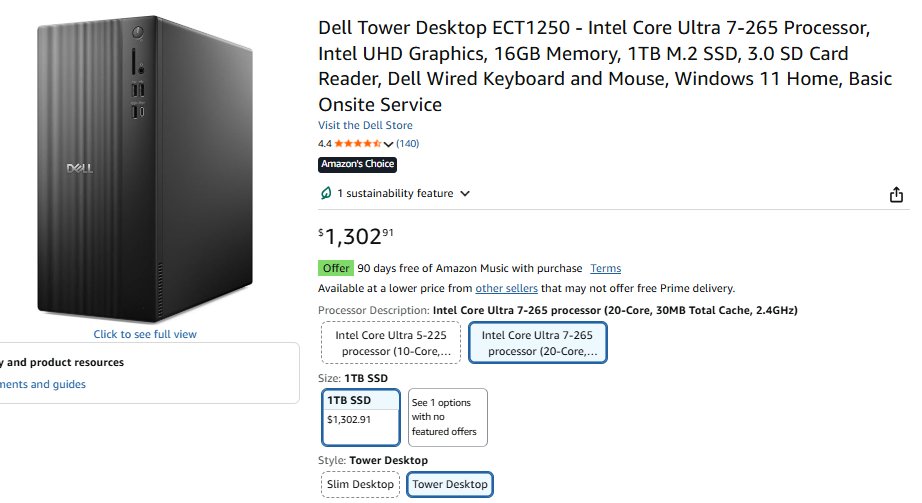
Task: Click the Dell logo on the tower image
Action: [79, 167]
